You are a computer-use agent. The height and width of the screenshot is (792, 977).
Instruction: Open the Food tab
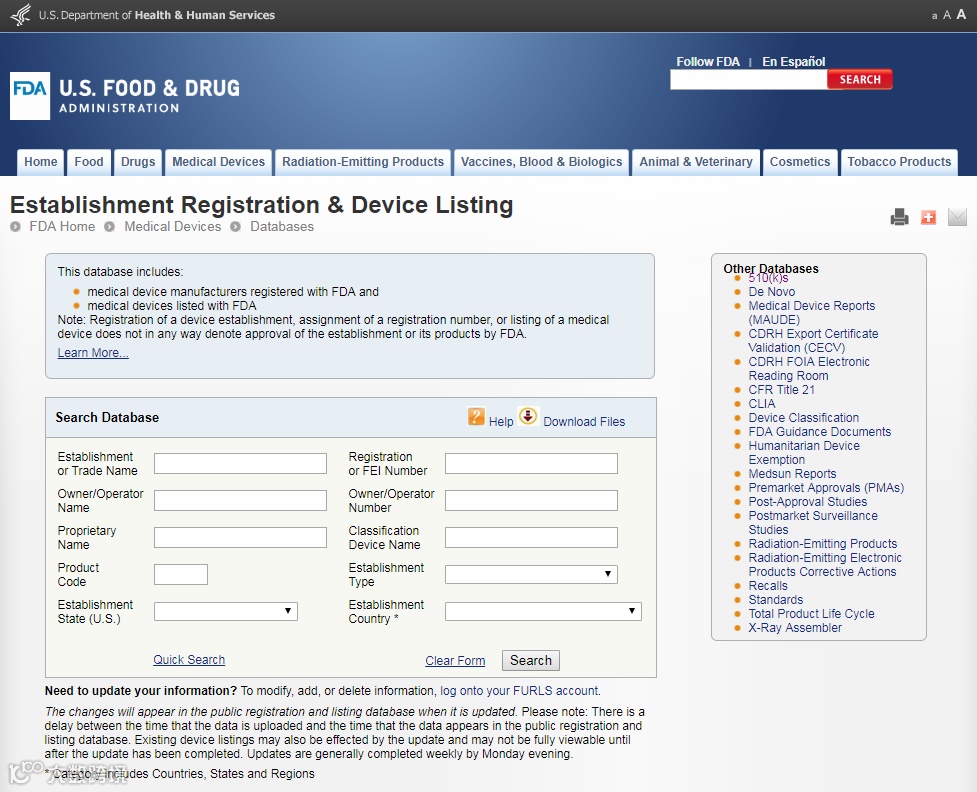click(x=89, y=162)
